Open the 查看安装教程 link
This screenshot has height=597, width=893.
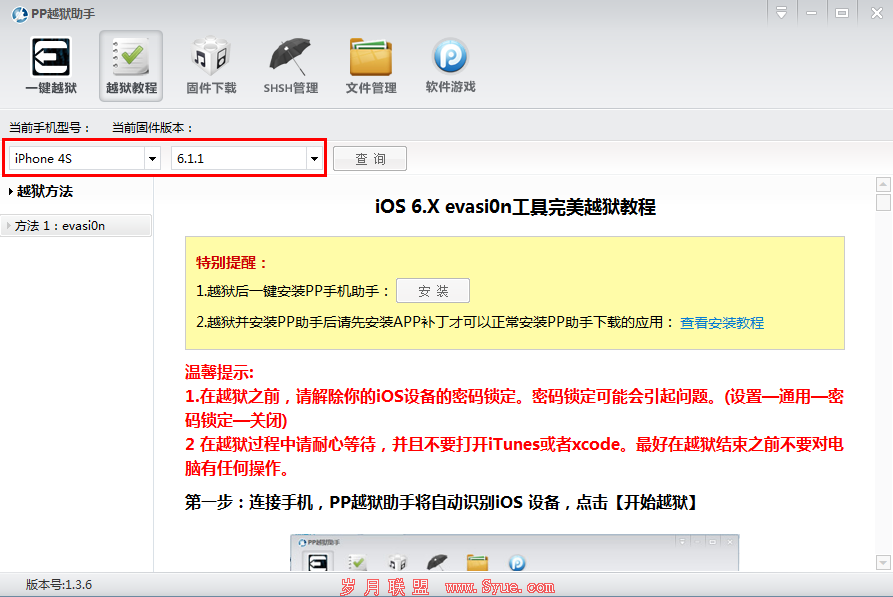point(722,323)
